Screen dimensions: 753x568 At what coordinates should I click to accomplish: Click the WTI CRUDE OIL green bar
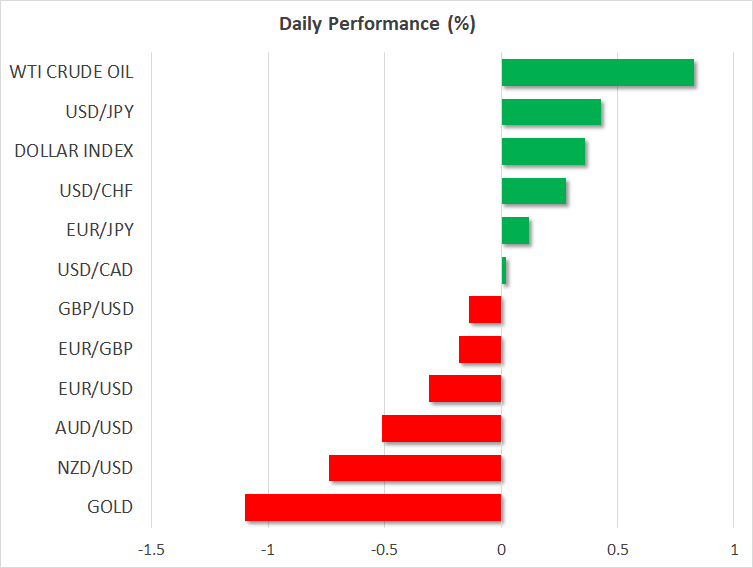[x=597, y=73]
